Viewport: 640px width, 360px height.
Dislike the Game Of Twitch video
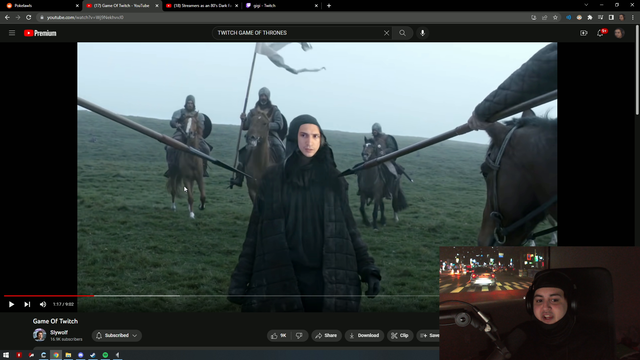pyautogui.click(x=299, y=336)
